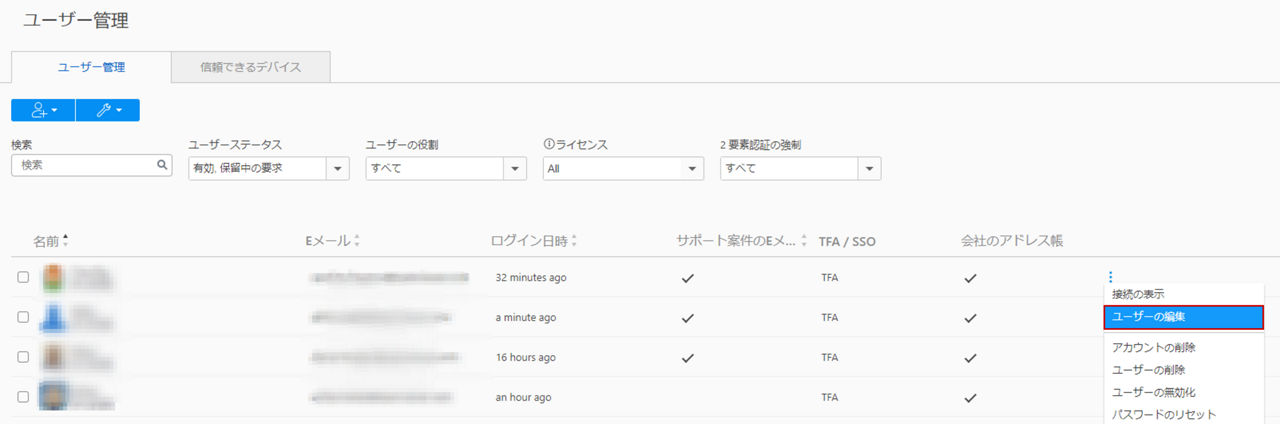Check the checkbox for user logged in 16 hours ago
The height and width of the screenshot is (424, 1280).
(x=23, y=357)
